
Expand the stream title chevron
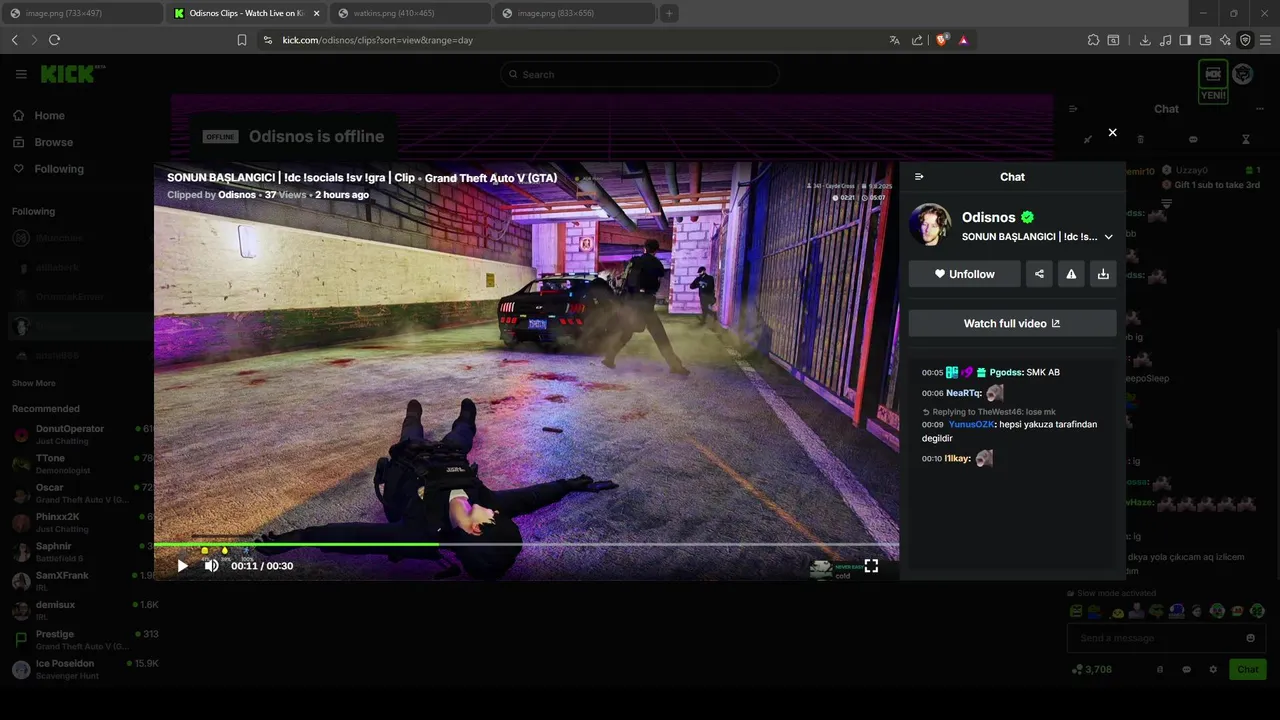tap(1108, 237)
